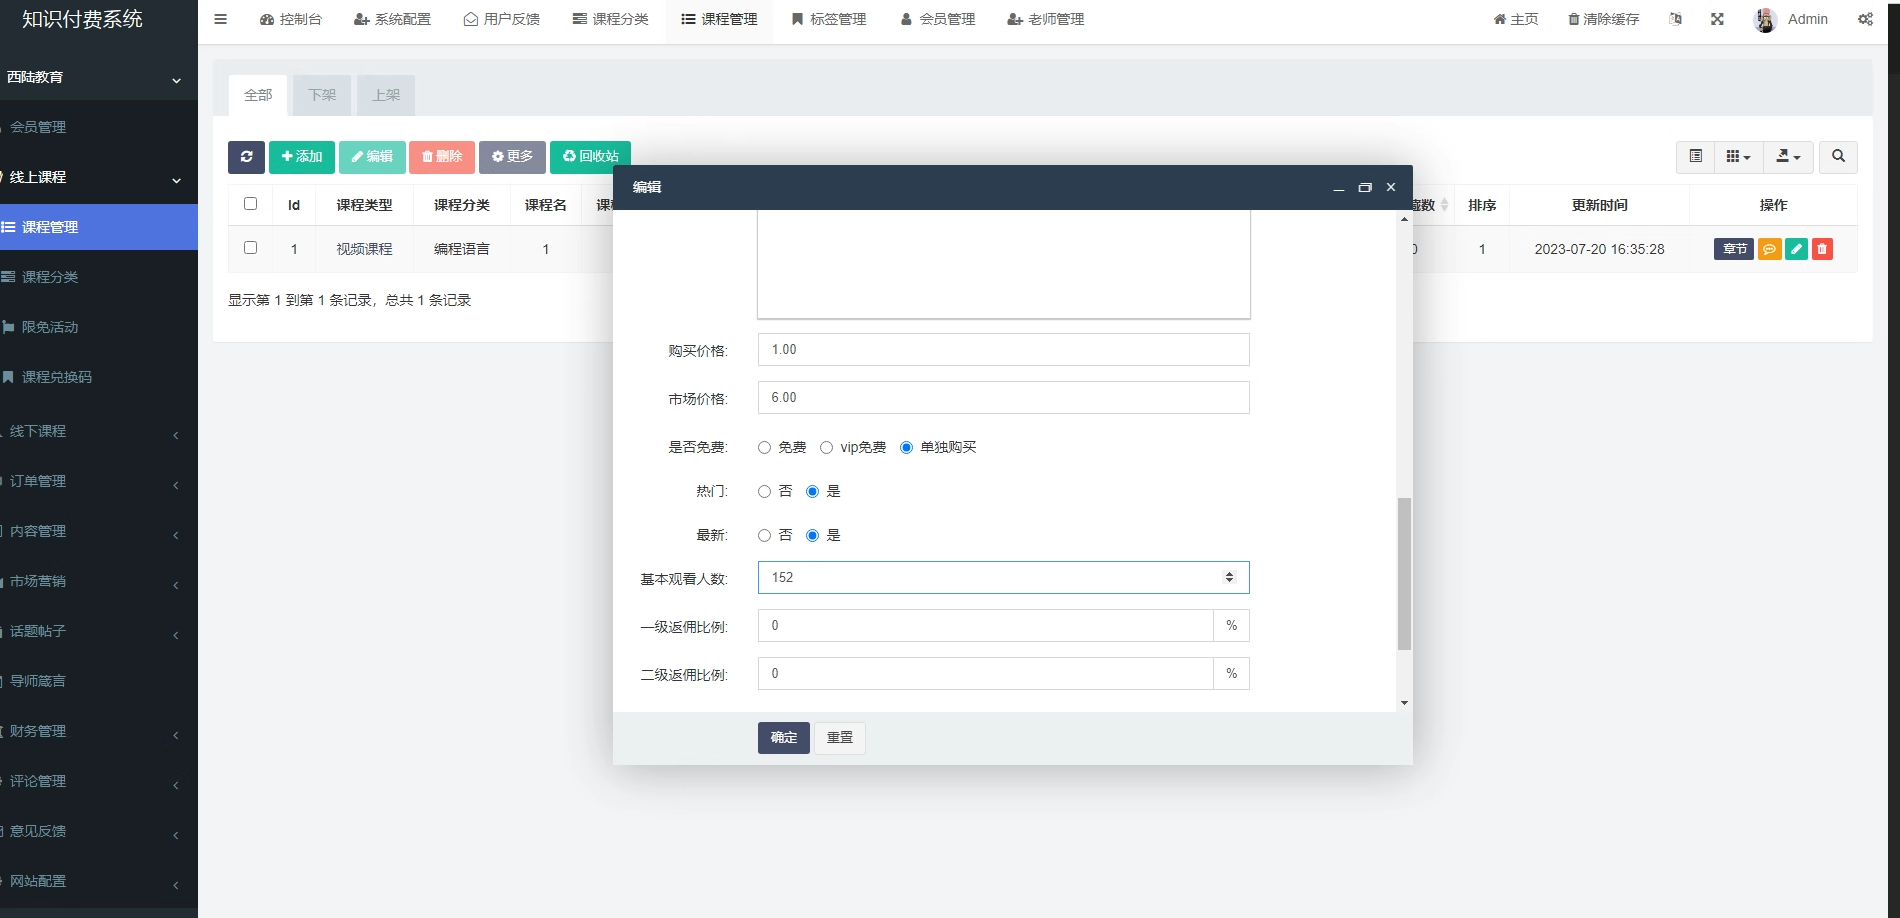Switch to 全部 tab
The image size is (1900, 918).
coord(258,95)
